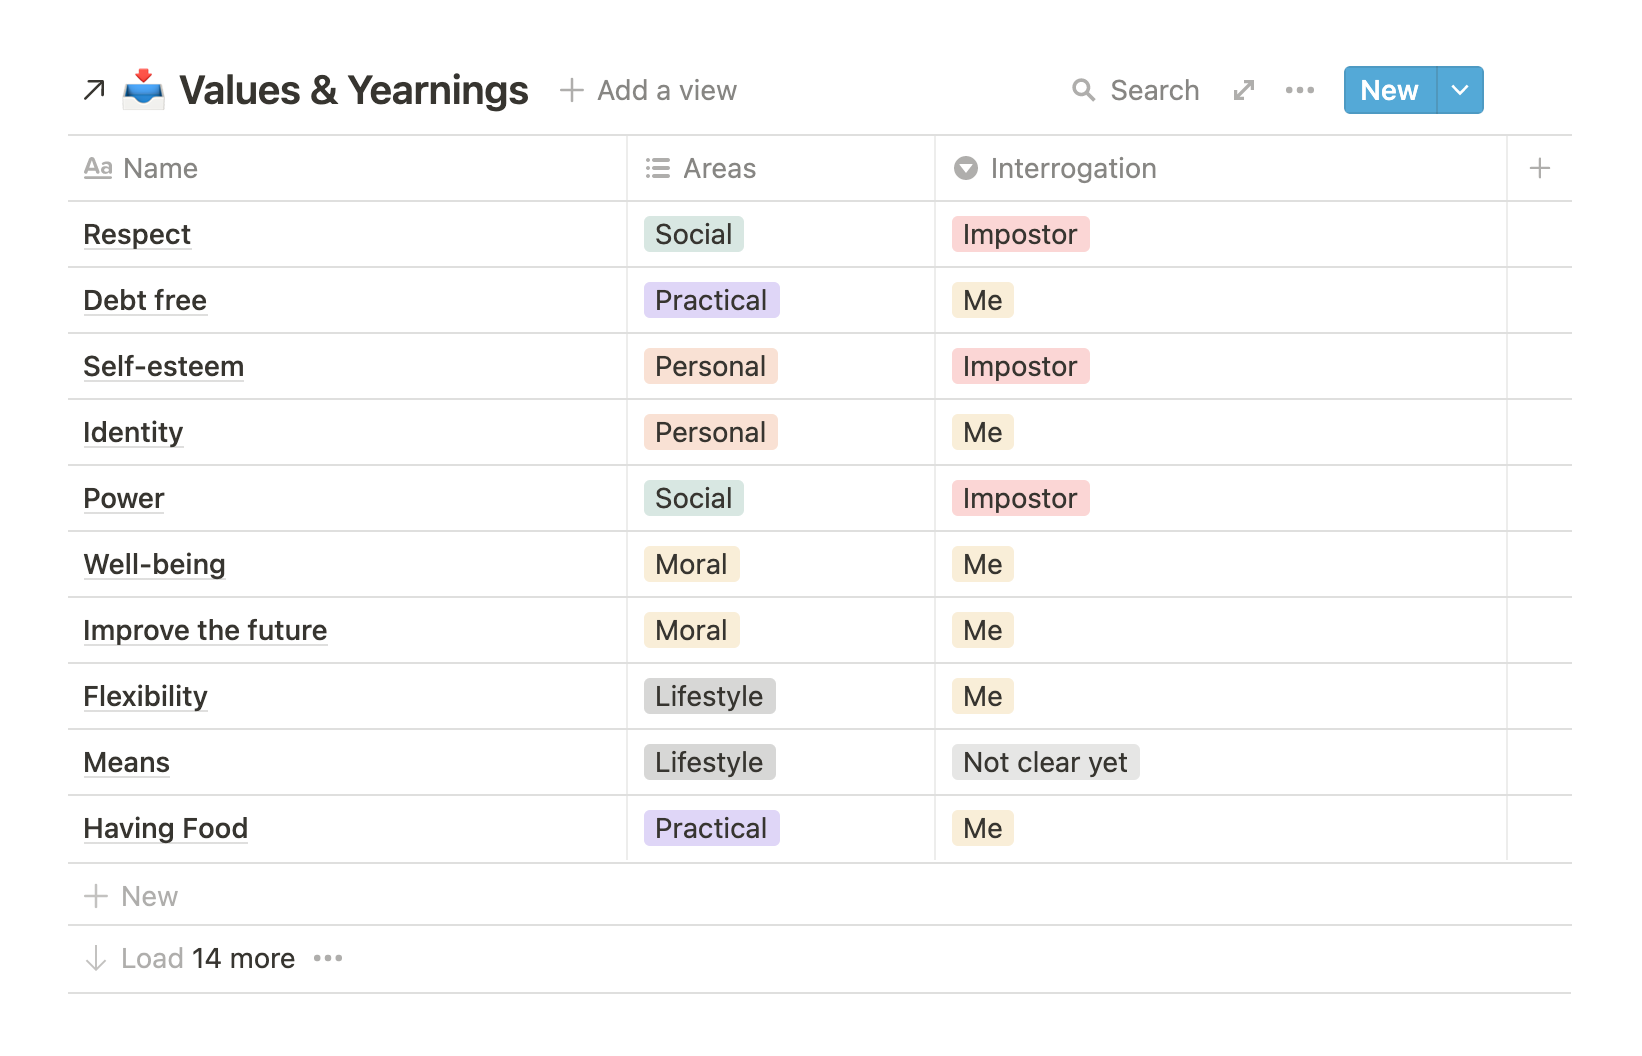Viewport: 1642px width, 1056px height.
Task: Open the Respect page
Action: click(137, 234)
